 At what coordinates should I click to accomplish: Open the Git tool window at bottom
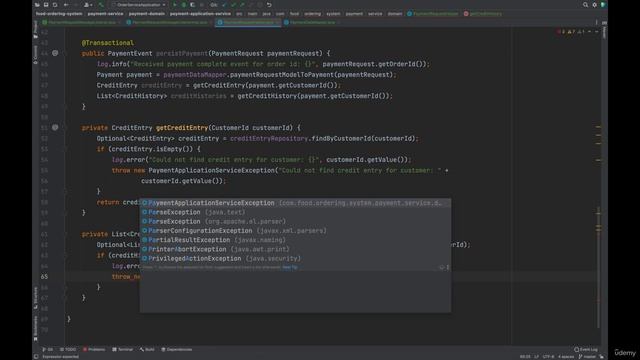point(47,349)
